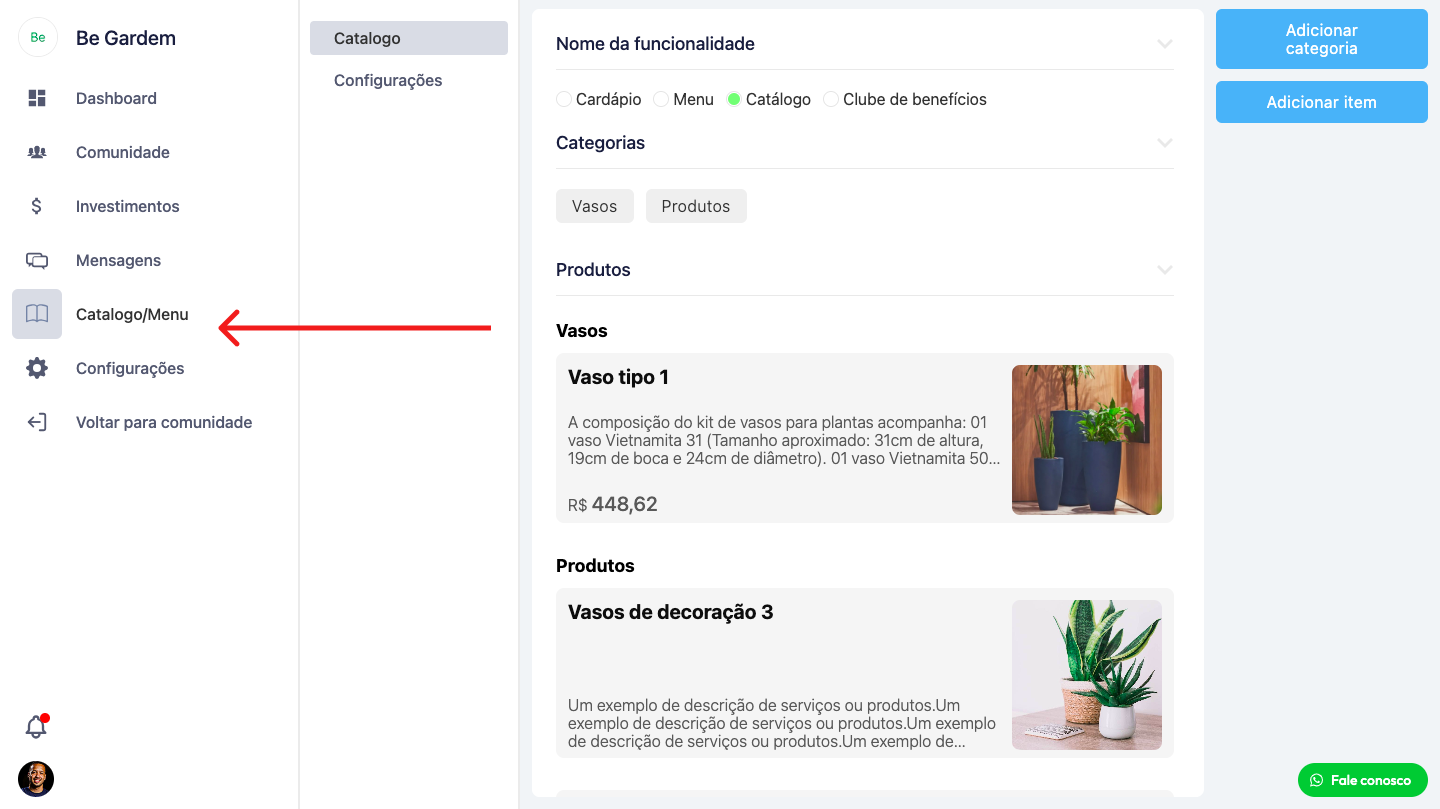1440x809 pixels.
Task: Select the Cardápio radio option
Action: pyautogui.click(x=564, y=99)
